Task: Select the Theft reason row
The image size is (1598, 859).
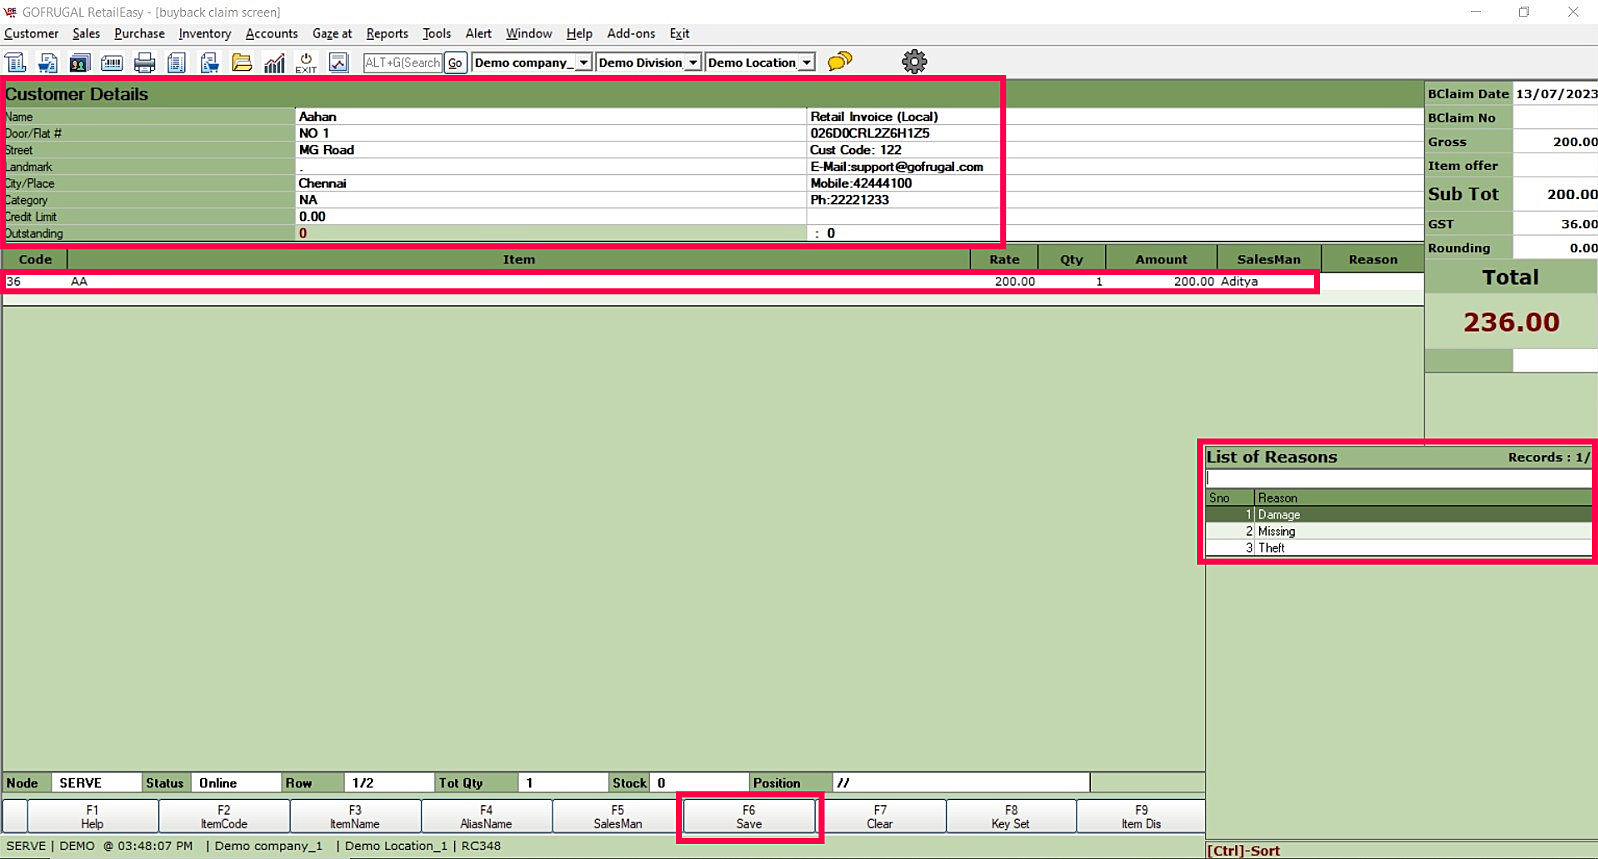Action: pos(1398,548)
